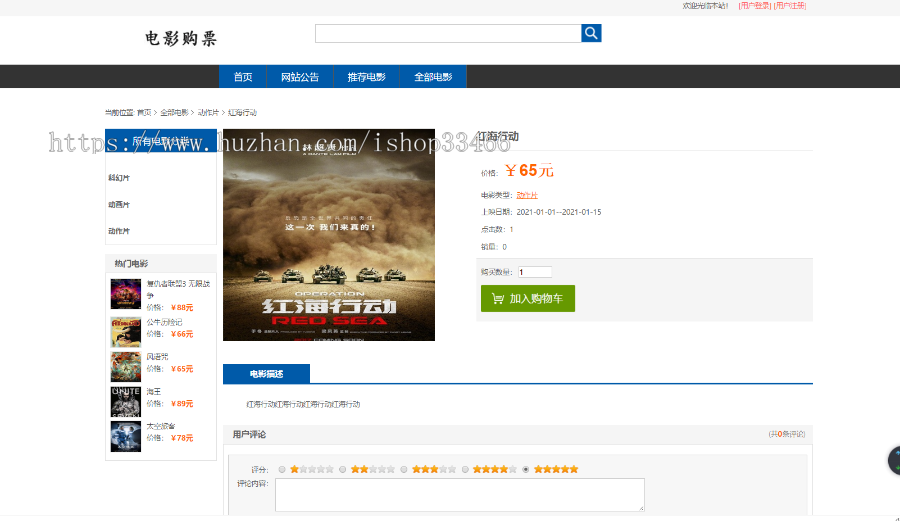Image resolution: width=900 pixels, height=521 pixels.
Task: Click the 海王 poster thumbnail
Action: click(x=126, y=402)
